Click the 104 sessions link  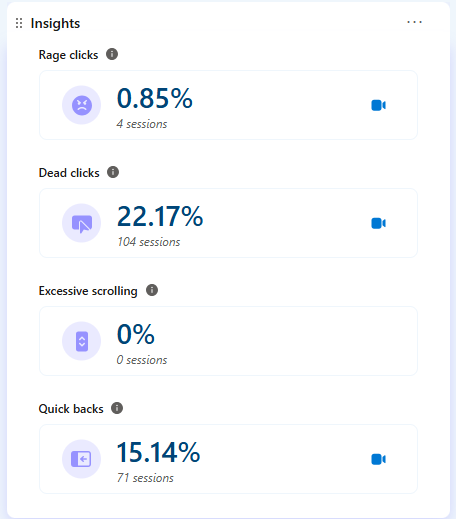click(149, 242)
